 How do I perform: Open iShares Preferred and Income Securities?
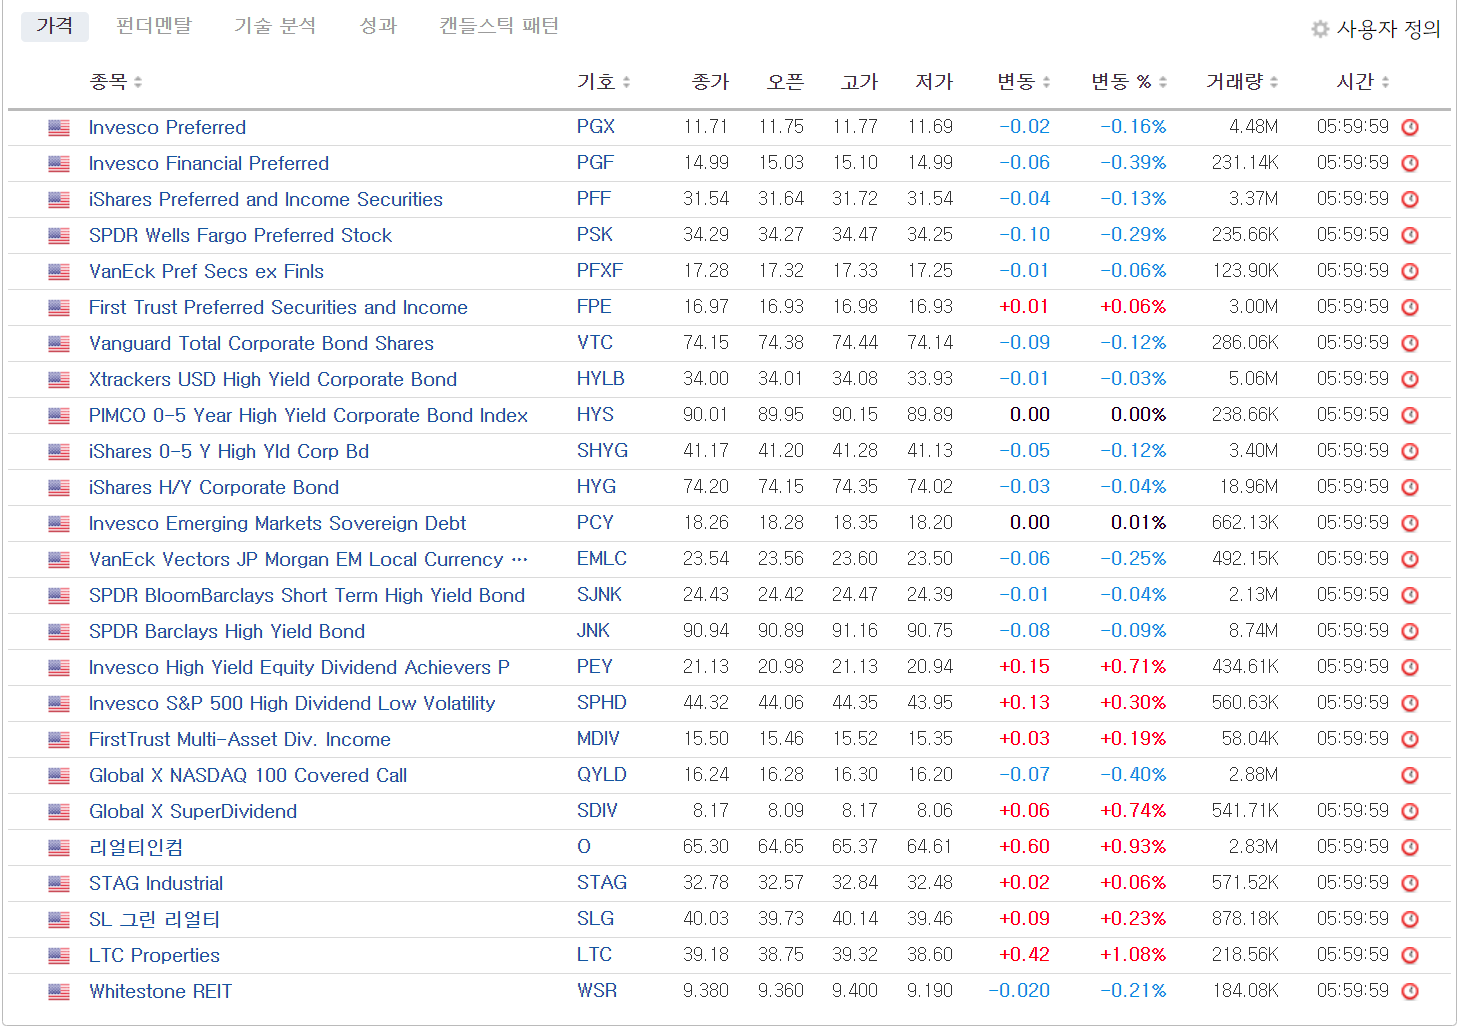click(x=266, y=199)
